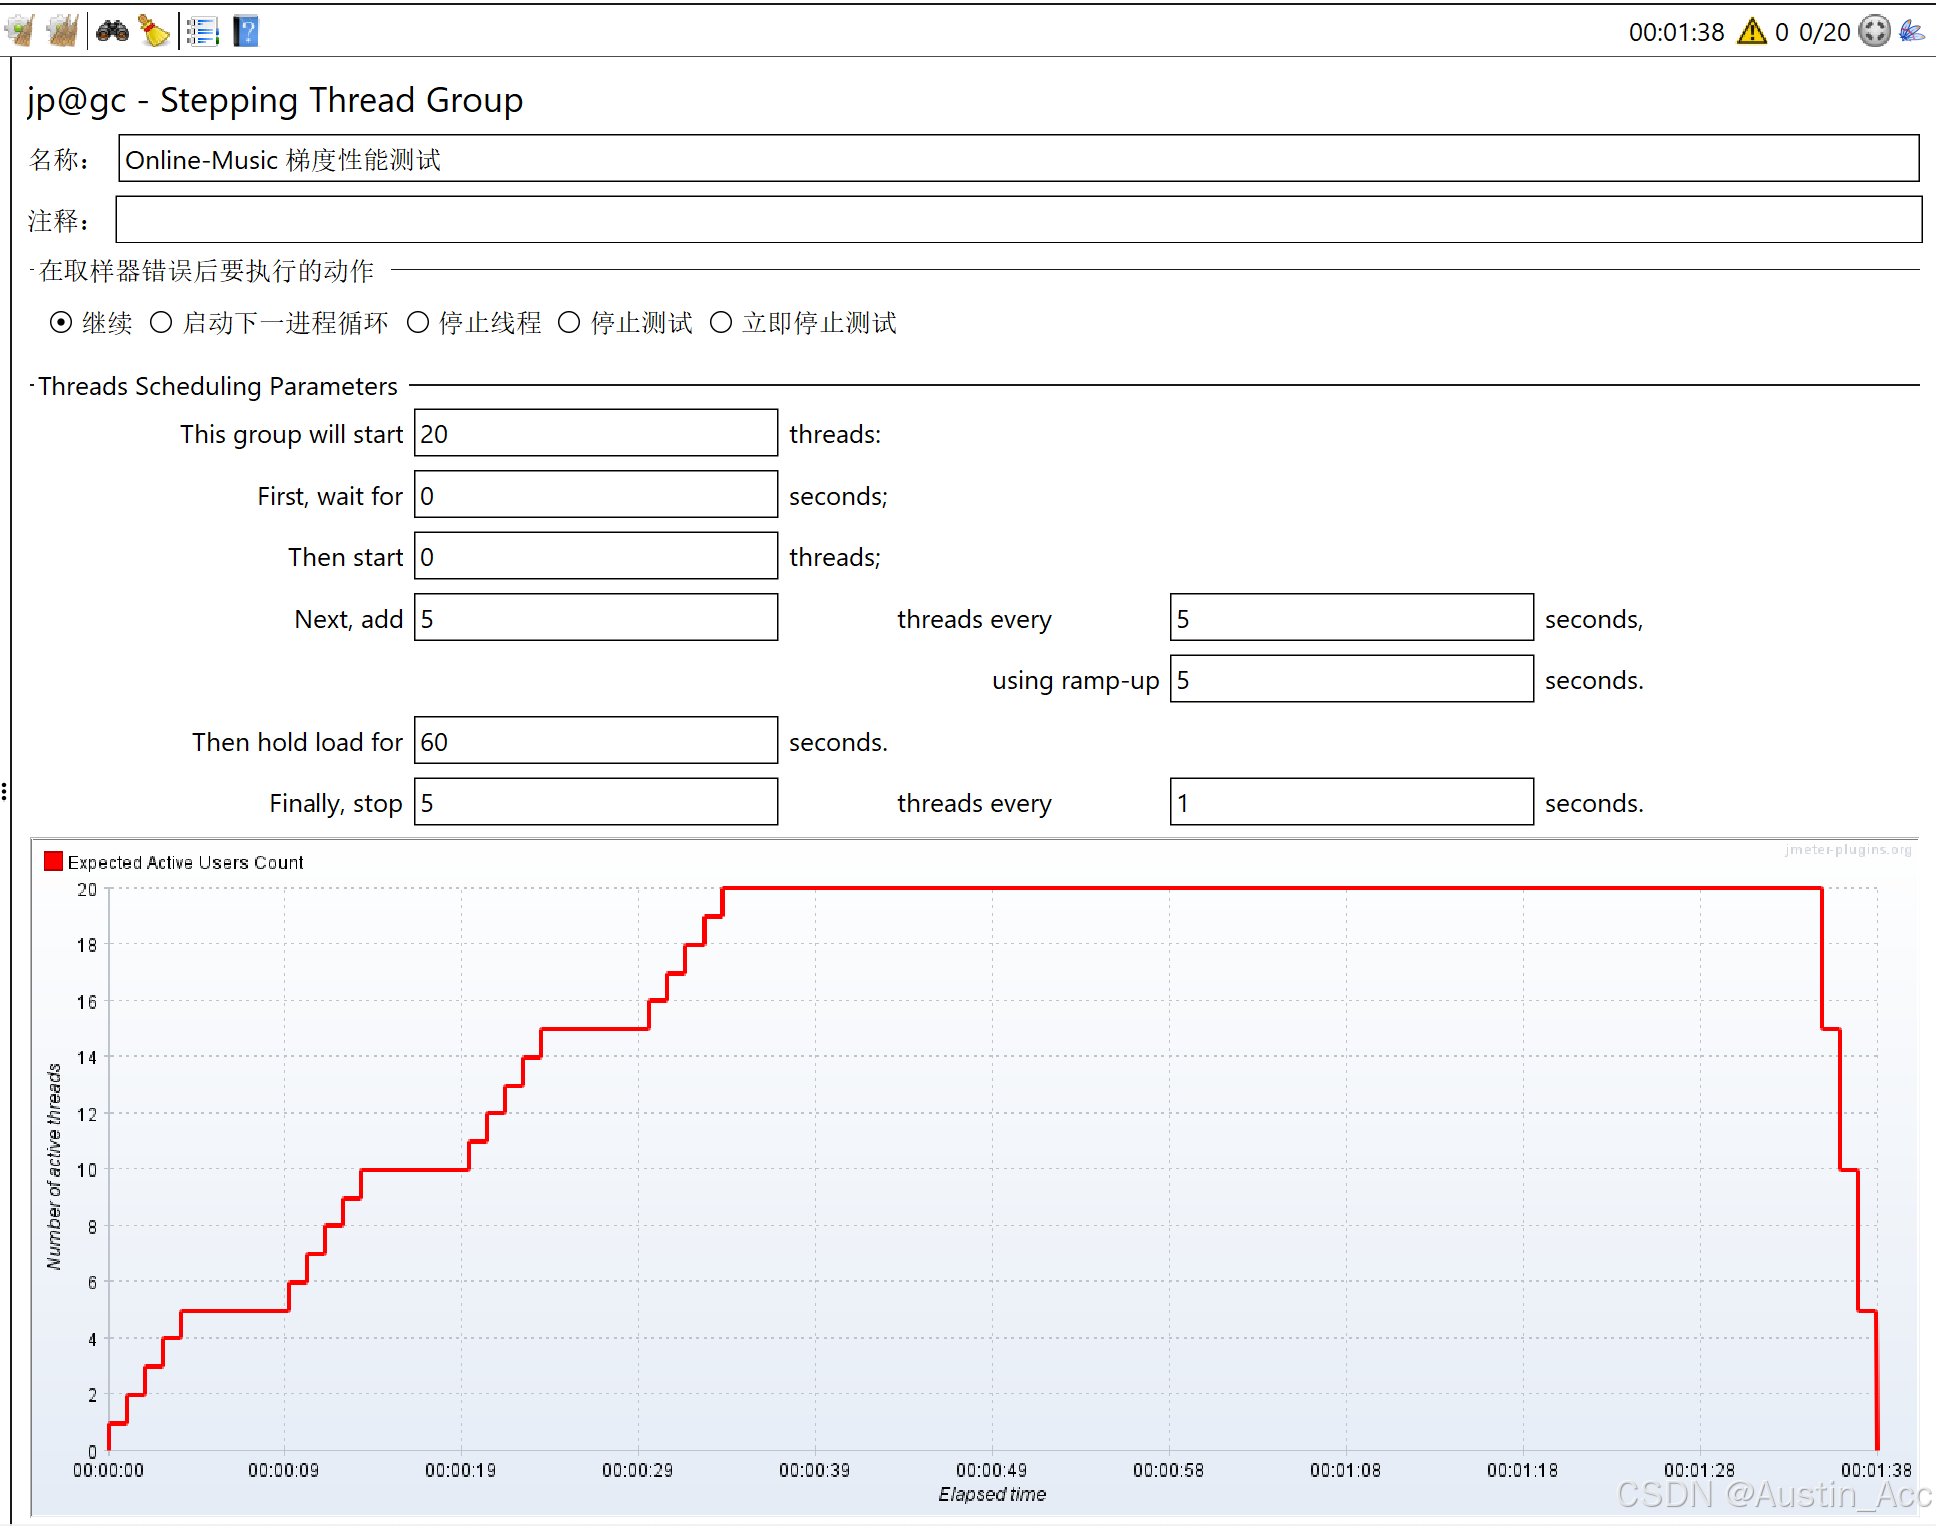Click the red Expected Active Users legend swatch
Image resolution: width=1936 pixels, height=1526 pixels.
tap(54, 861)
